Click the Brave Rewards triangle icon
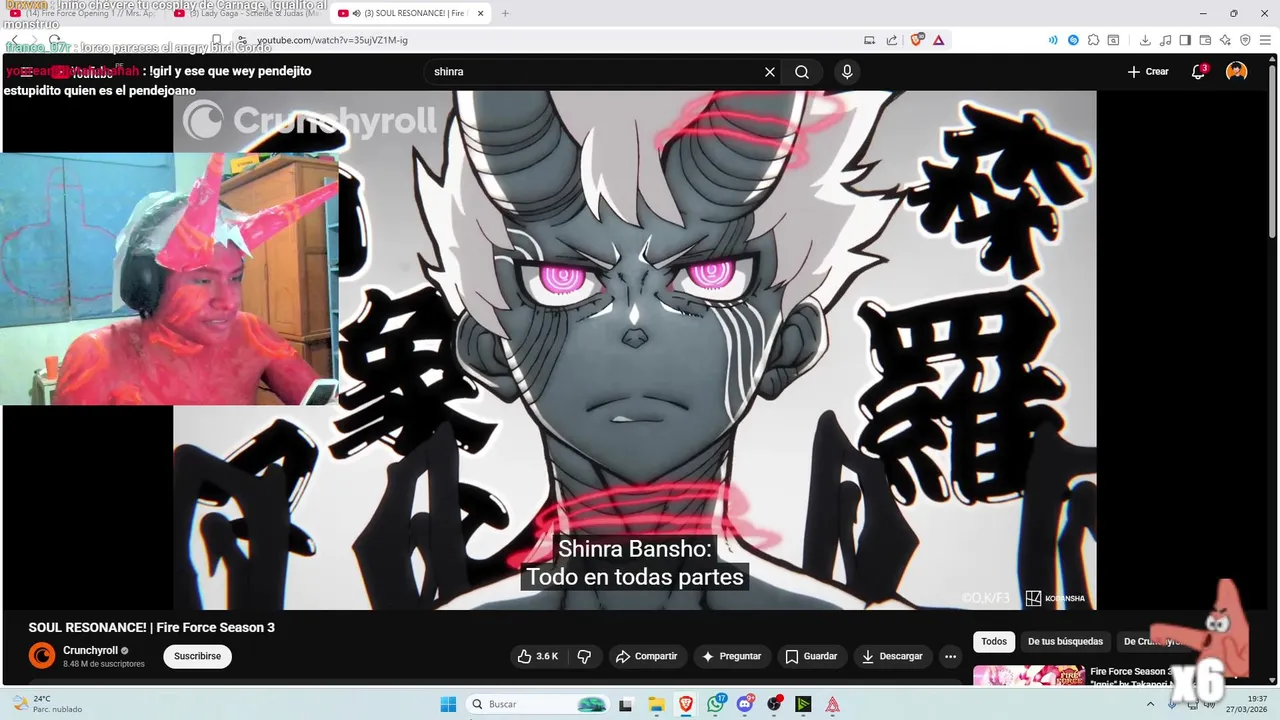 [x=939, y=40]
